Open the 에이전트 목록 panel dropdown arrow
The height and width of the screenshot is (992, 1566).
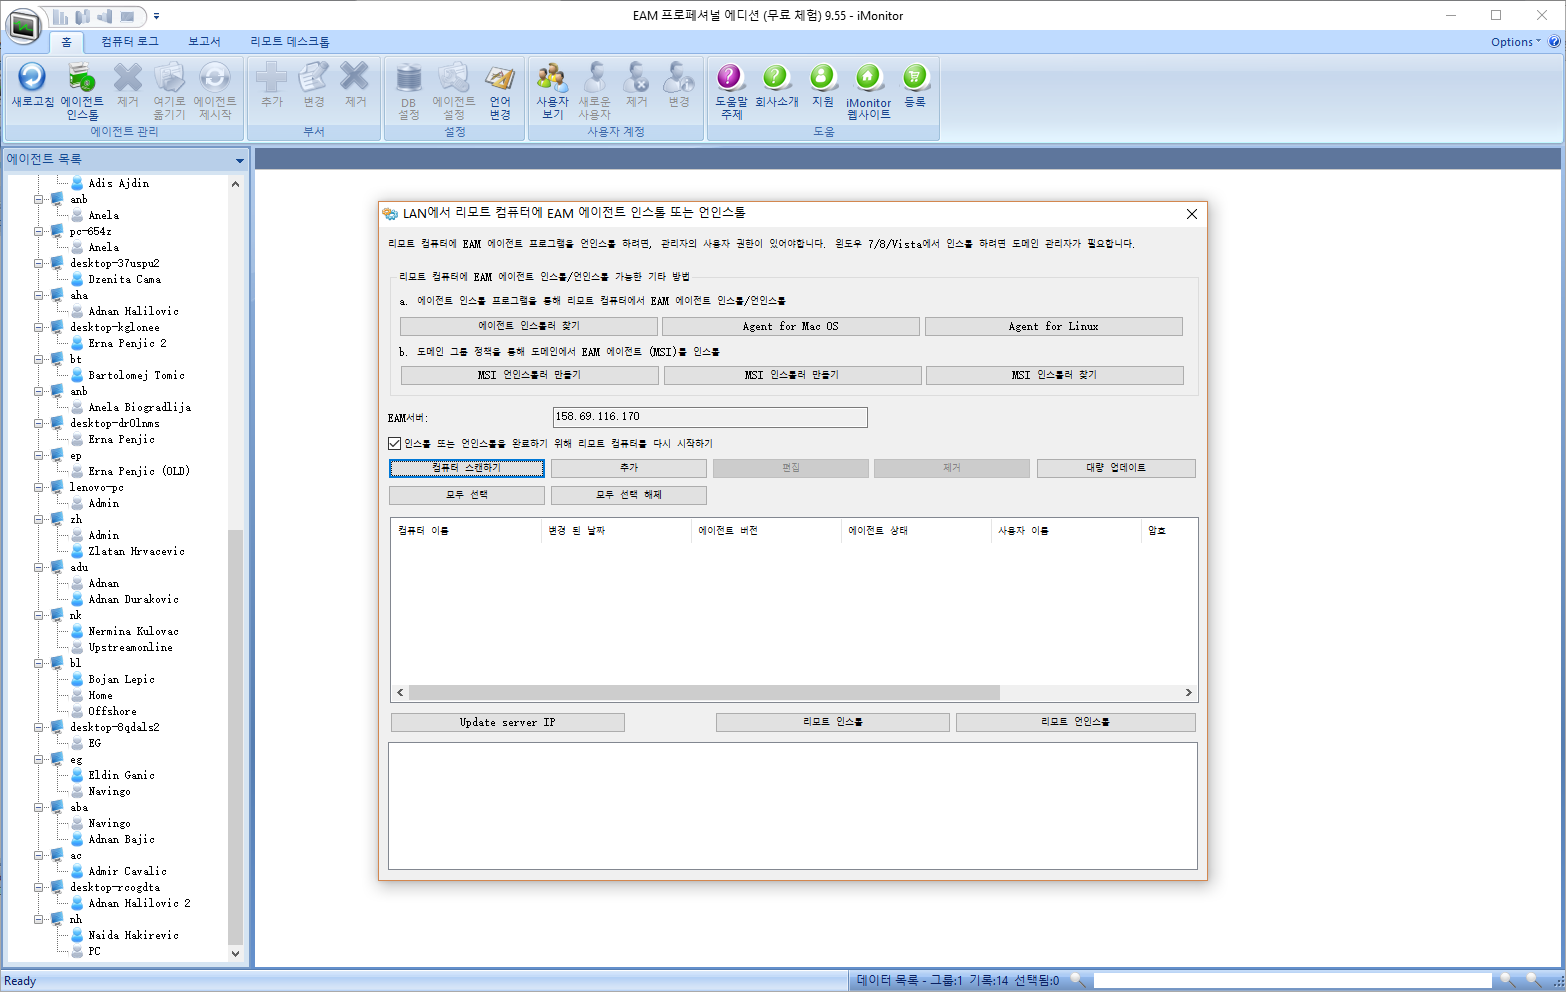coord(240,160)
